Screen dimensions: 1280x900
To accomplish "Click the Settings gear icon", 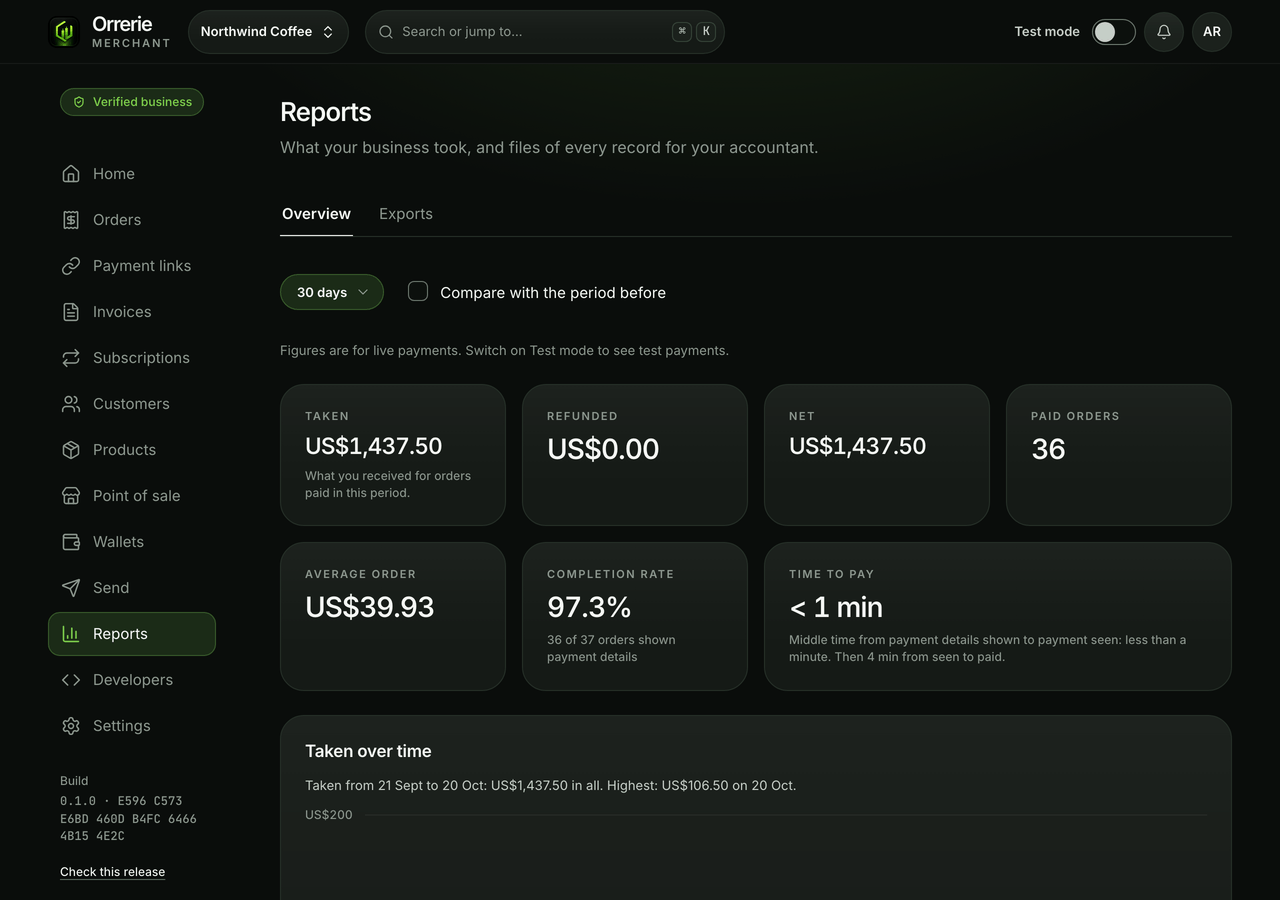I will (x=71, y=726).
